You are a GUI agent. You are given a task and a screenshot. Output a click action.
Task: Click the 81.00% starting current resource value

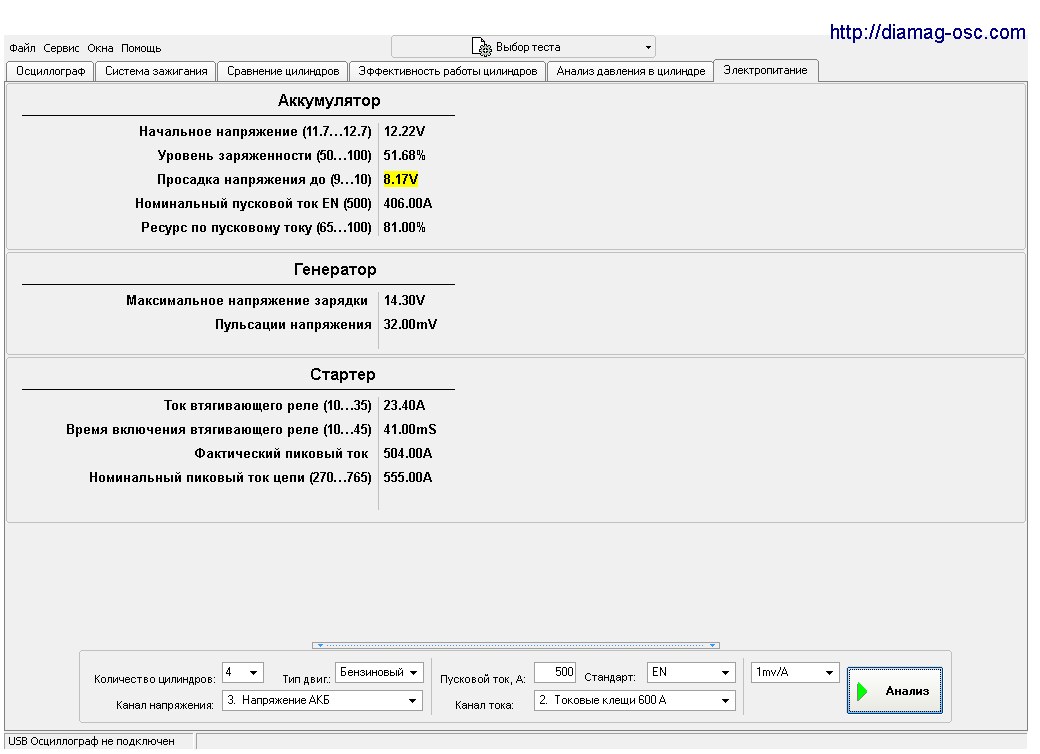coord(404,227)
